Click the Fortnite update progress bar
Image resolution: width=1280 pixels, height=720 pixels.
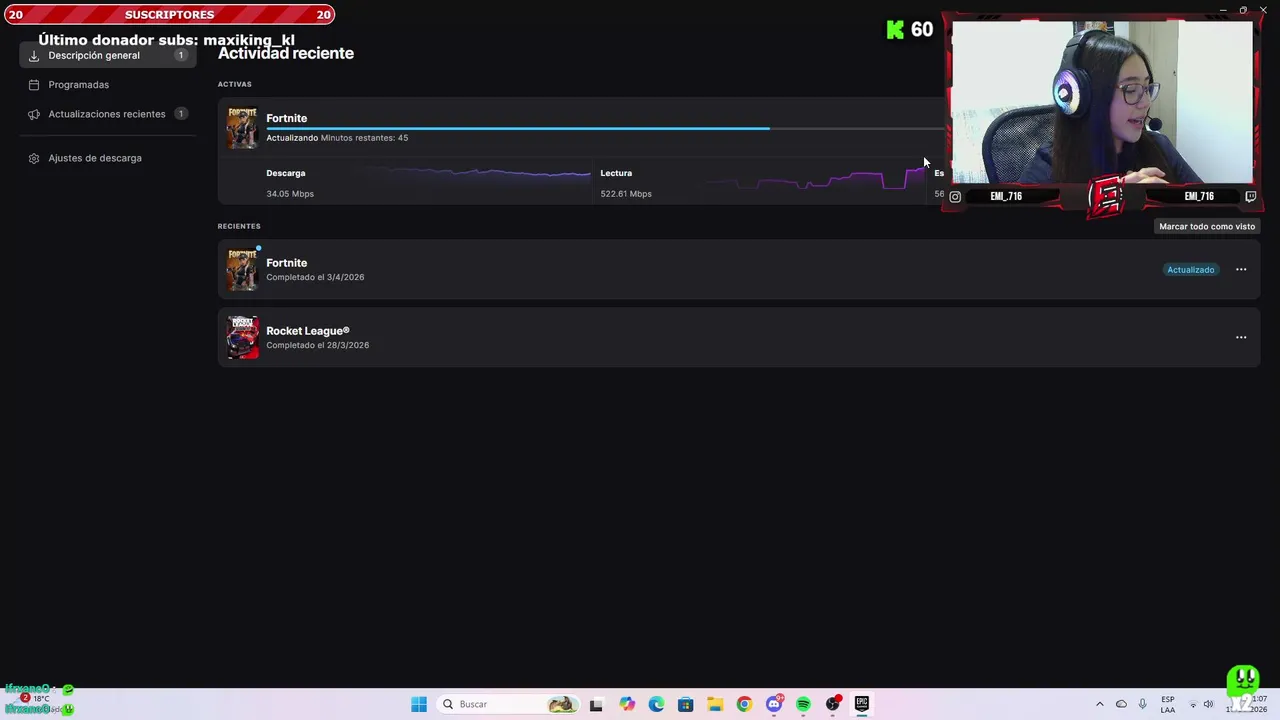[x=605, y=128]
